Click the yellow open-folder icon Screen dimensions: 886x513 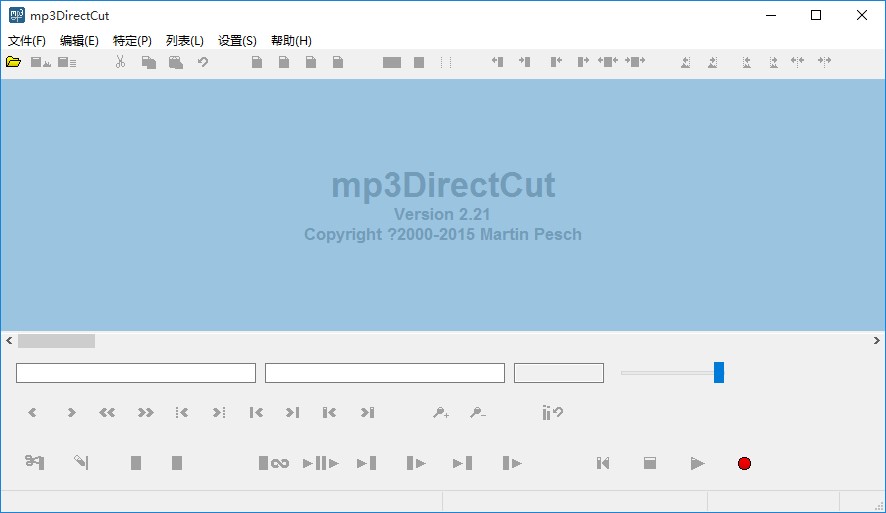pyautogui.click(x=14, y=62)
